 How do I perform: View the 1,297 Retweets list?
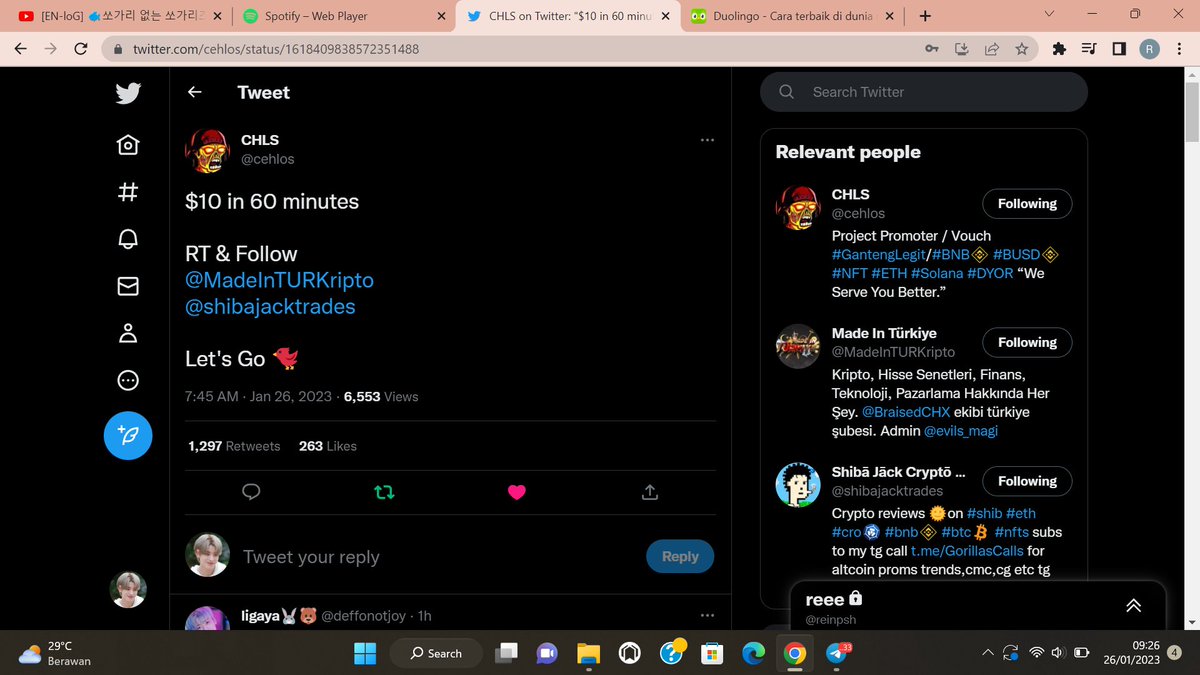(234, 446)
